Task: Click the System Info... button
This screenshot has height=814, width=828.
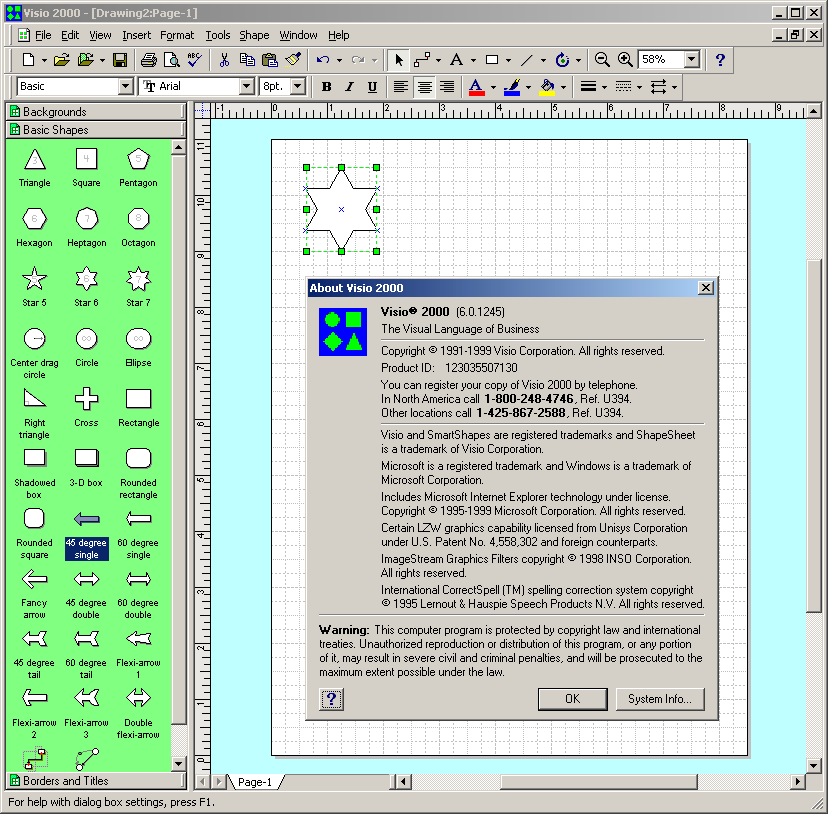Action: point(660,699)
